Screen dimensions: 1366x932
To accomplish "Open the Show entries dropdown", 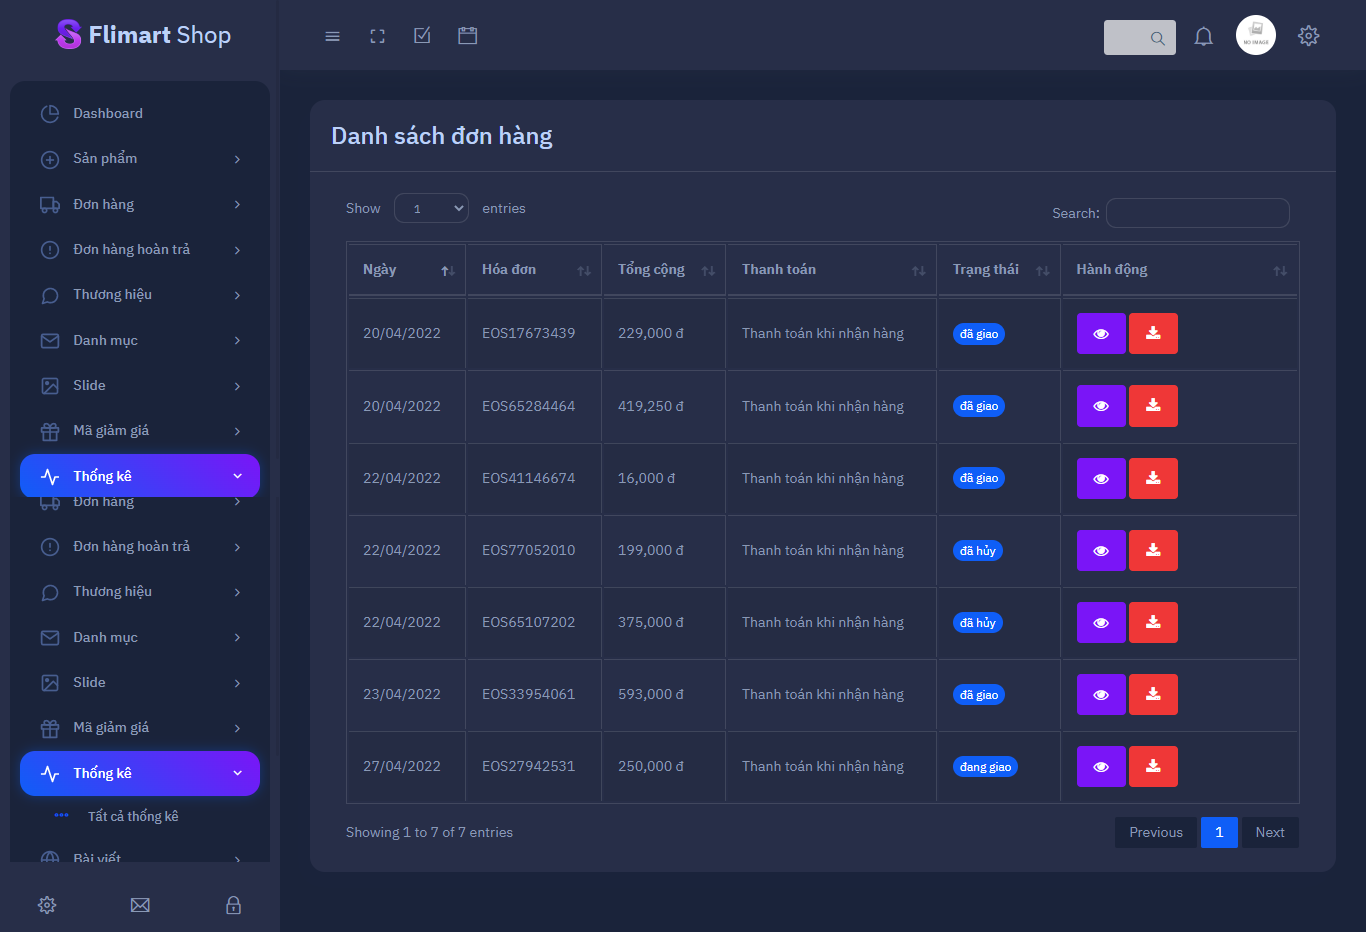I will click(x=431, y=208).
